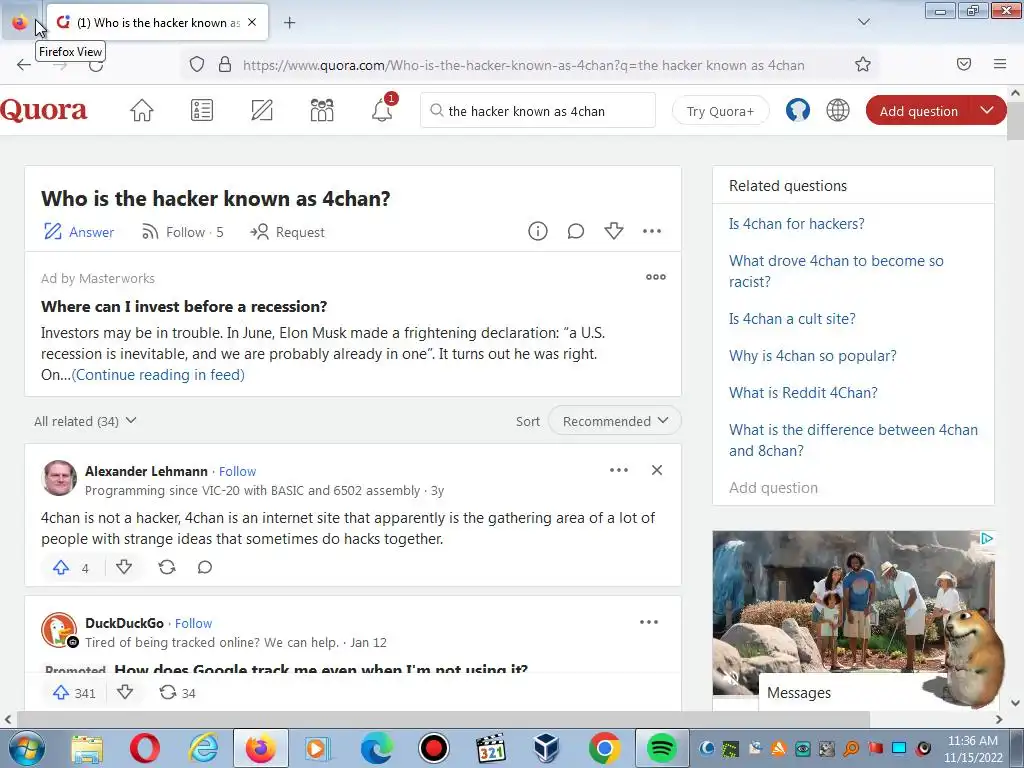Share the DuckDuckGo post
Screen dimensions: 1024x768
(x=168, y=692)
